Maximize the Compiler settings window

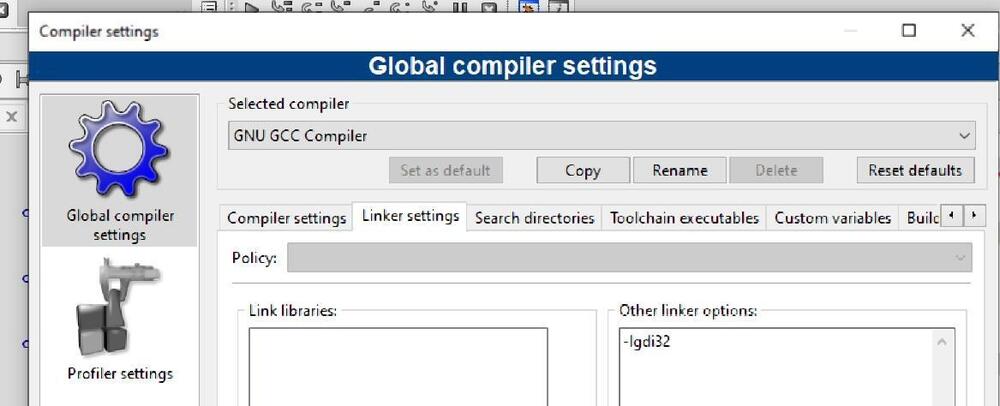(909, 31)
